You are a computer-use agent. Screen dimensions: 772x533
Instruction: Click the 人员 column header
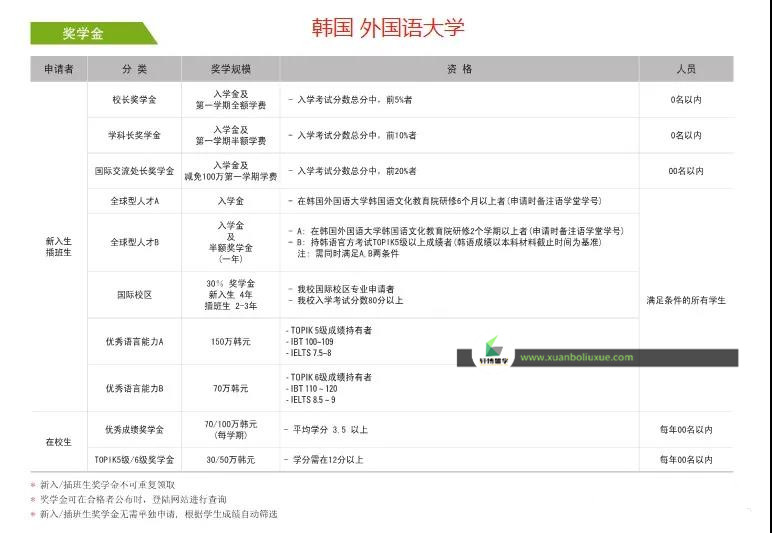coord(686,69)
